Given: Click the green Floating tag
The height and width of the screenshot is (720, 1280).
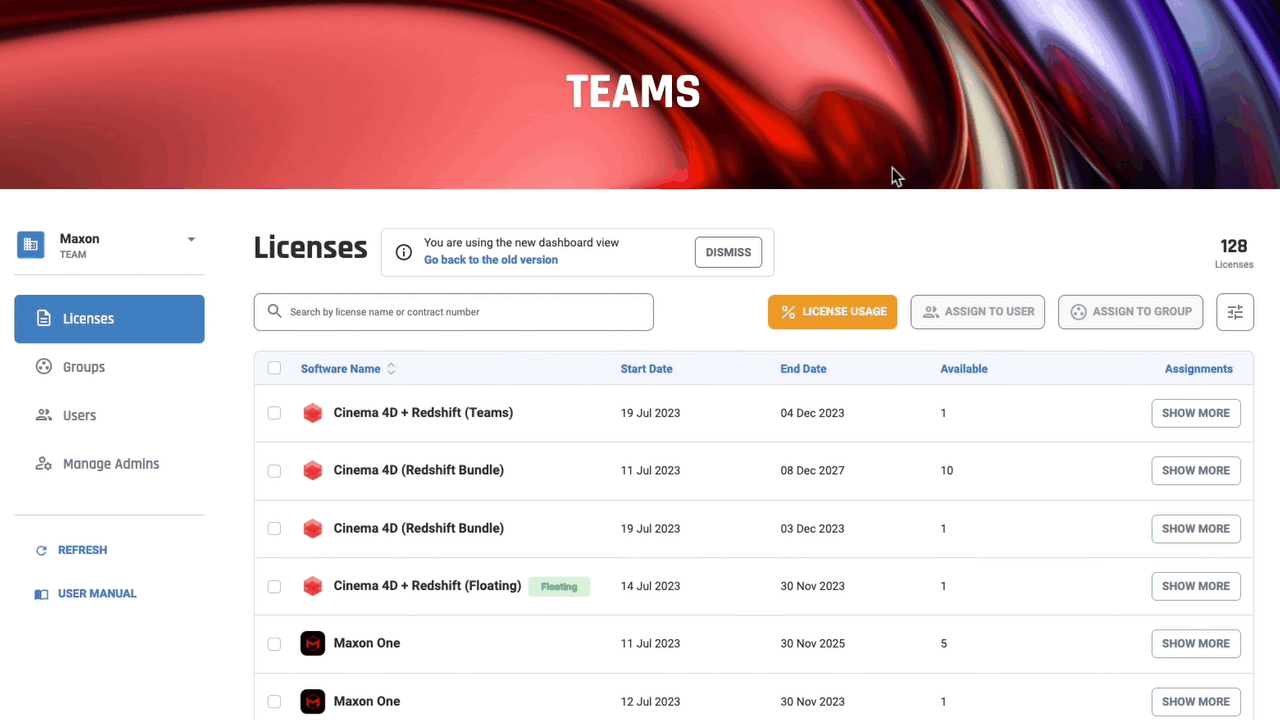Looking at the screenshot, I should (559, 587).
